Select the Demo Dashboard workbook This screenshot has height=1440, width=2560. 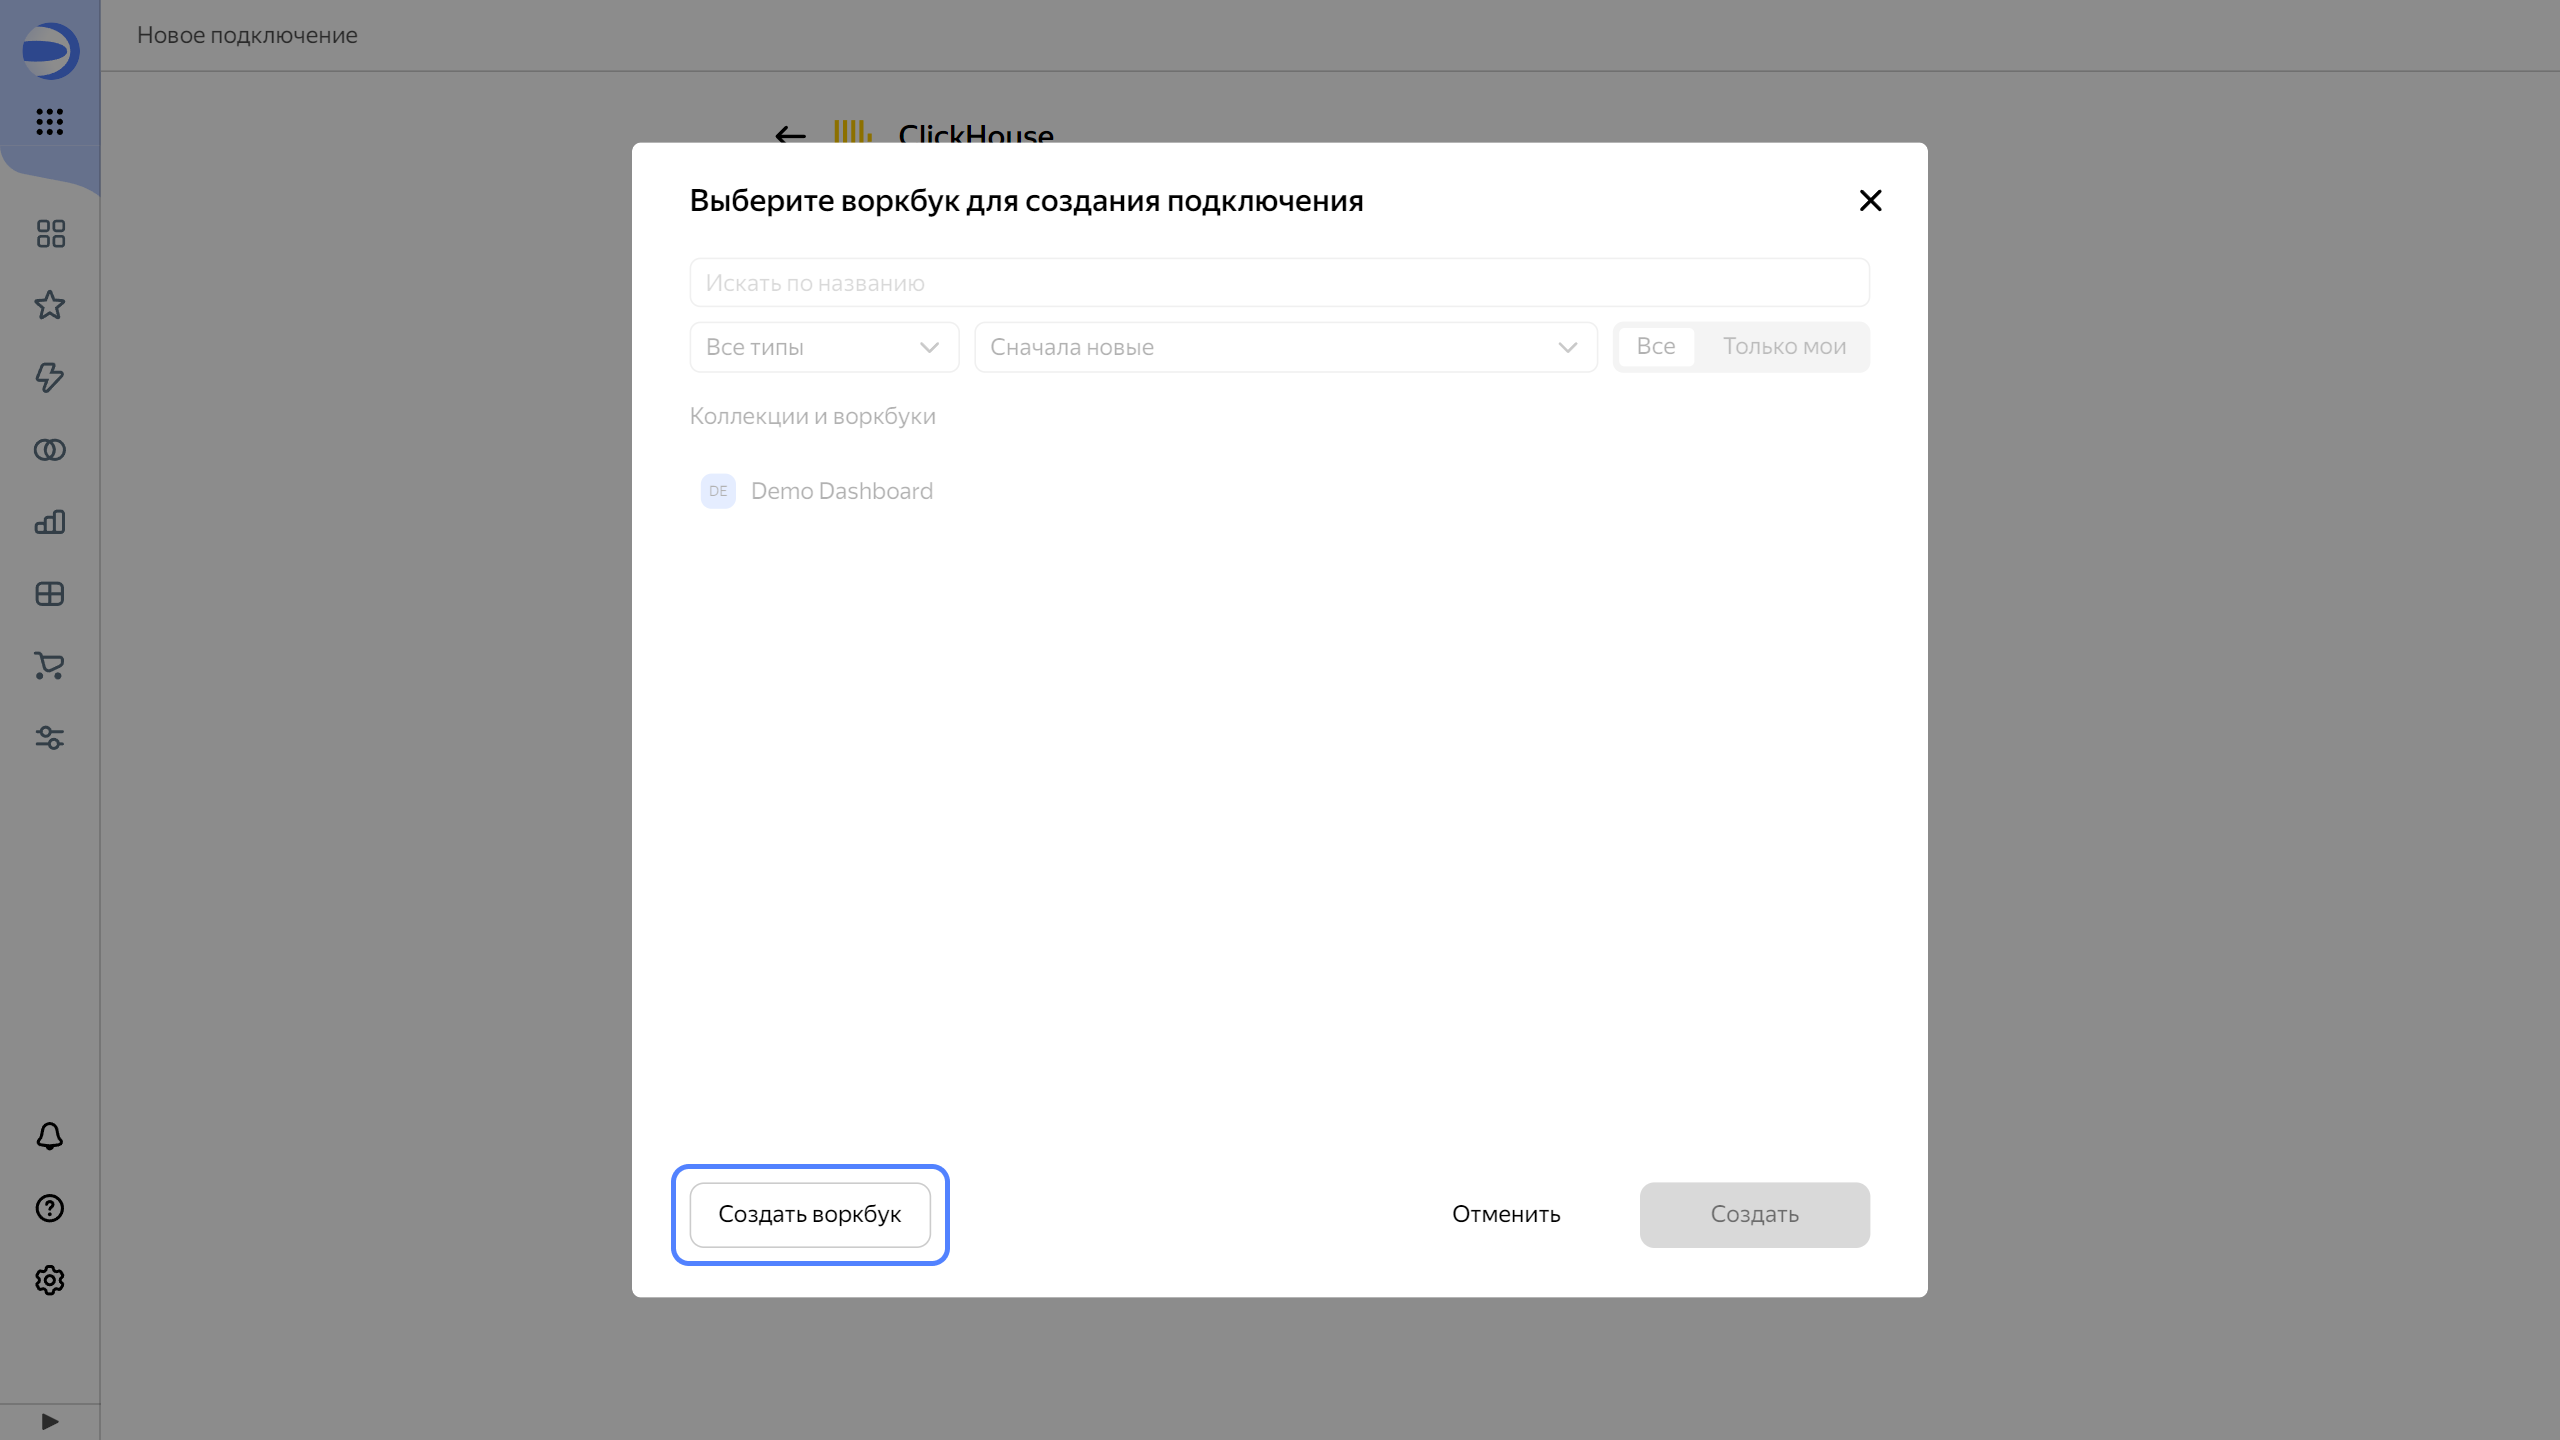point(840,491)
